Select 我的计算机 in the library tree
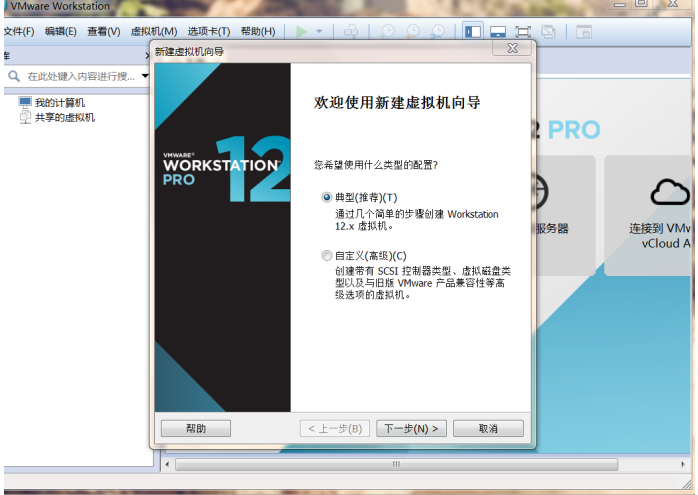 pyautogui.click(x=60, y=103)
